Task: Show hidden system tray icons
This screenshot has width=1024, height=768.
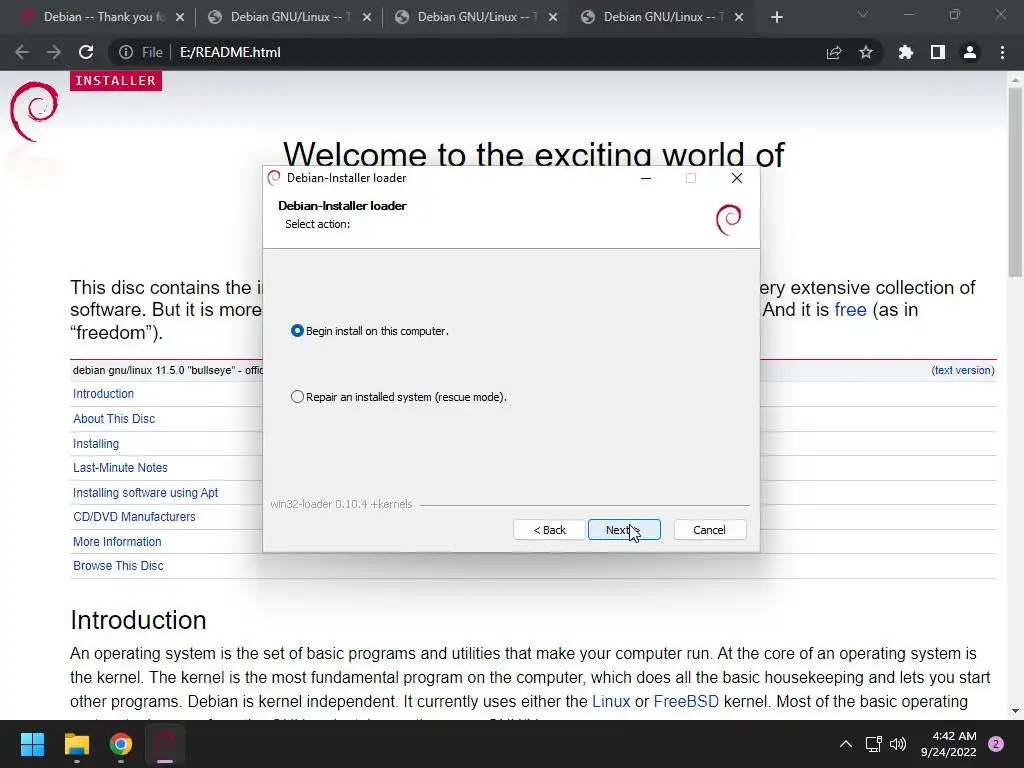Action: (845, 744)
